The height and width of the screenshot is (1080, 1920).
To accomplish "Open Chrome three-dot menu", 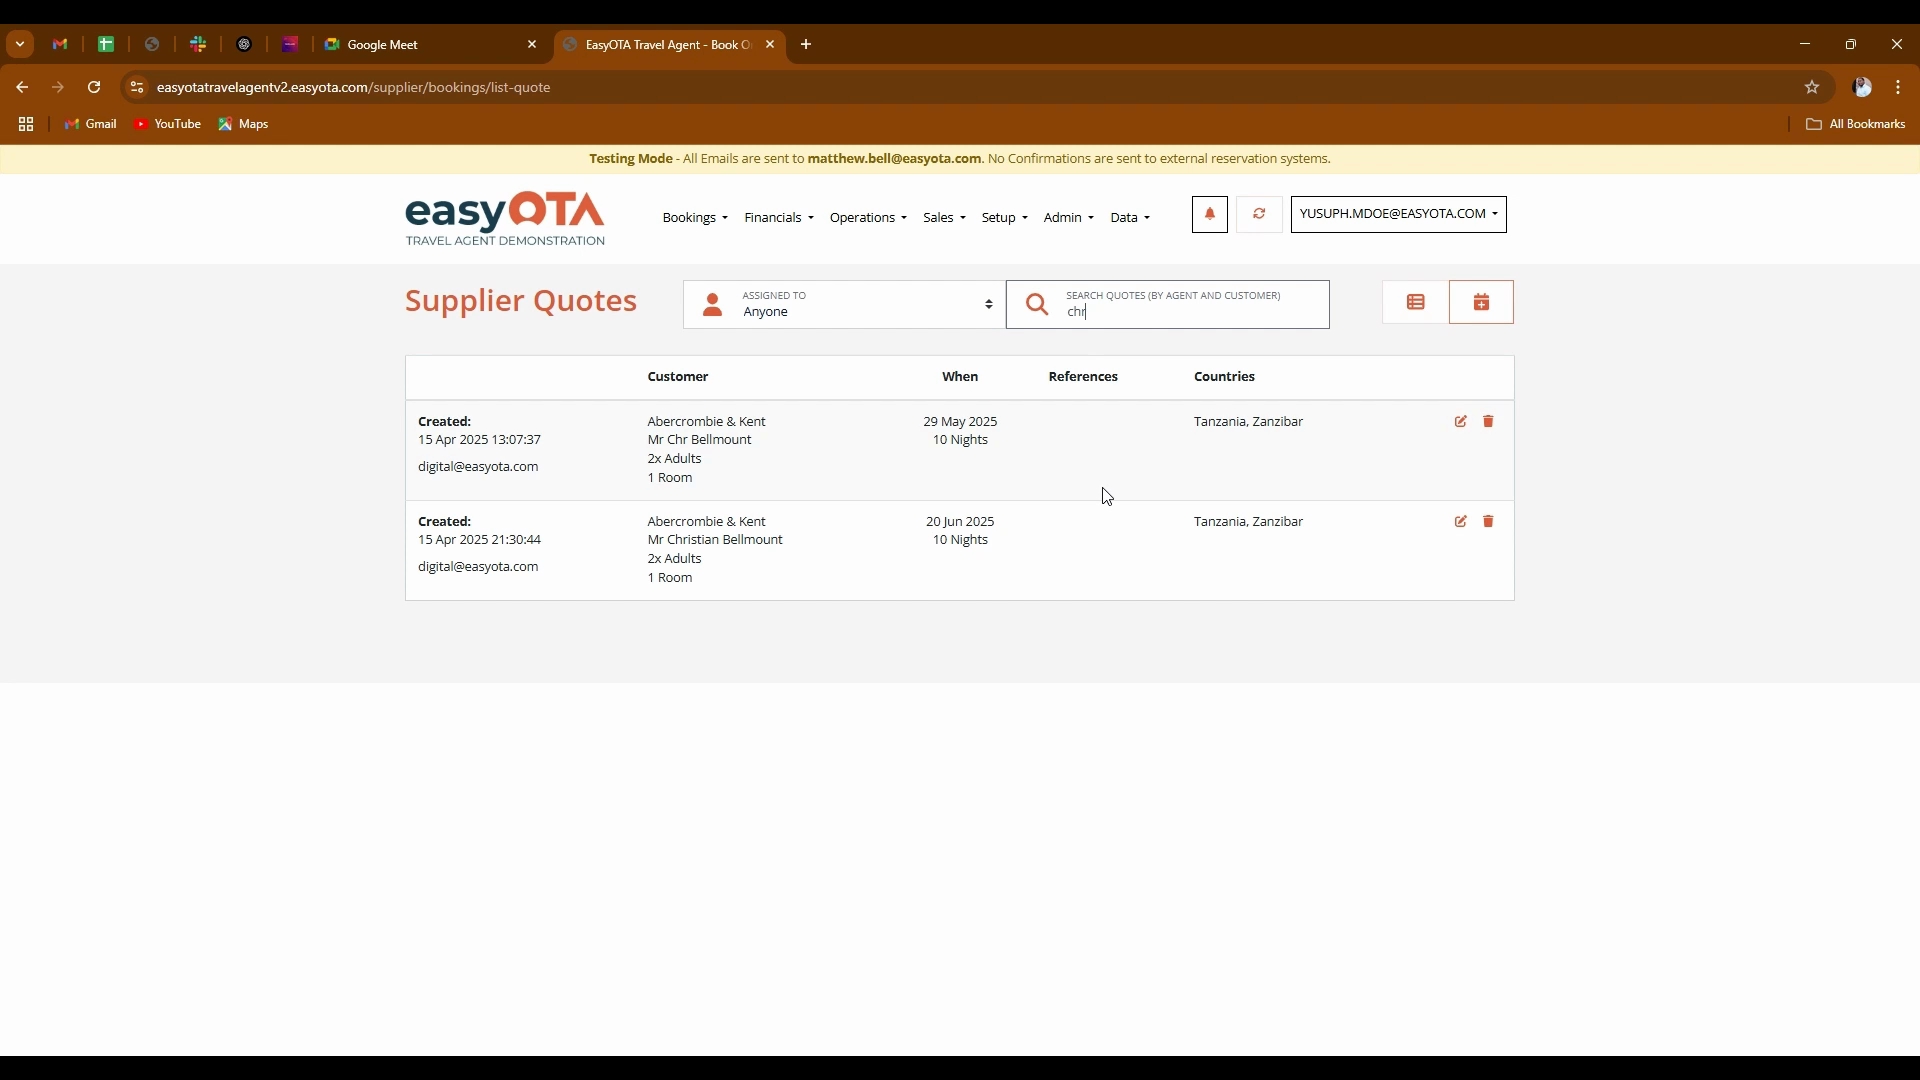I will coord(1898,87).
